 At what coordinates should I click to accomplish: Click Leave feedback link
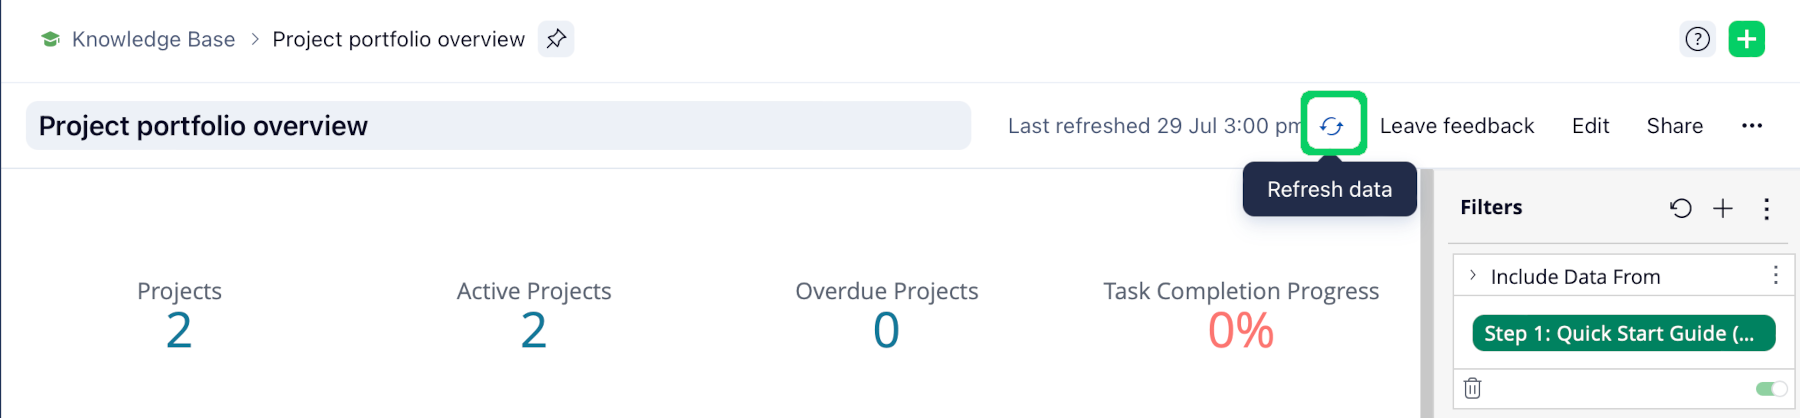[1457, 126]
